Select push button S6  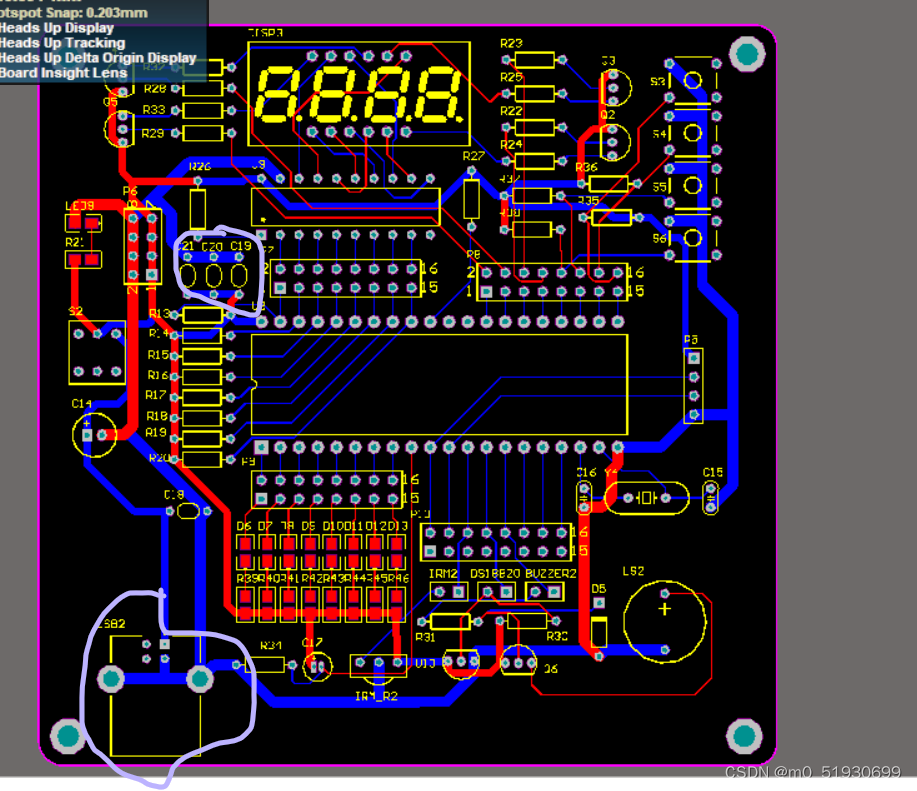point(693,238)
